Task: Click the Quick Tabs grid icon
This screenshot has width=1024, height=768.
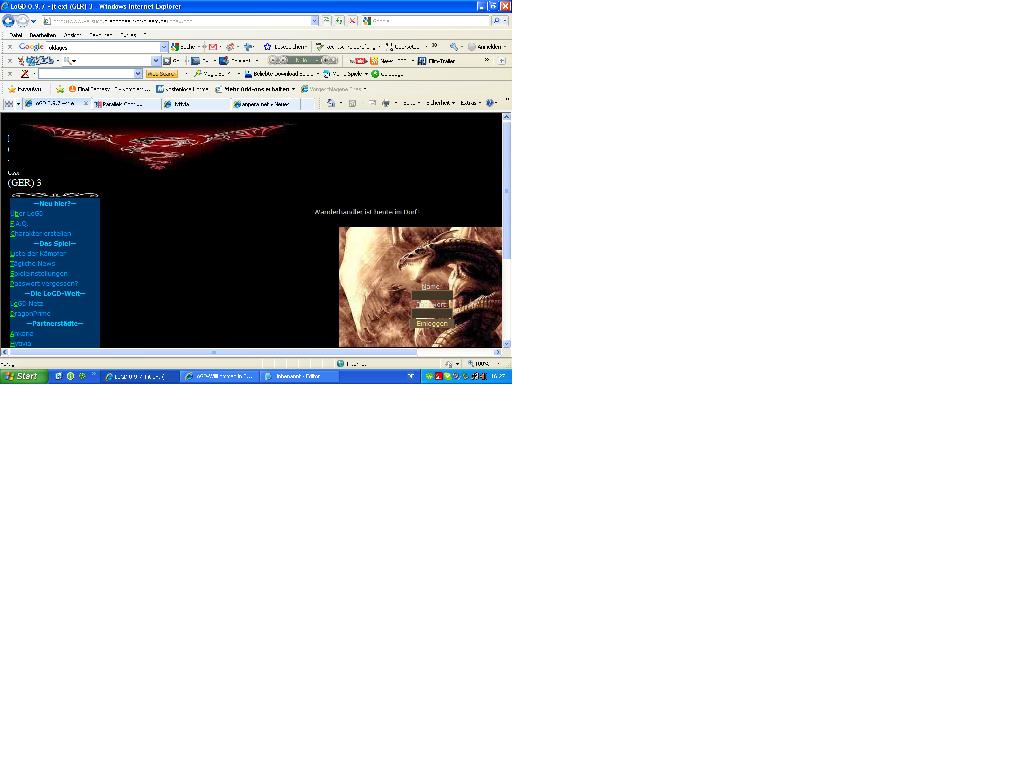Action: (x=8, y=104)
